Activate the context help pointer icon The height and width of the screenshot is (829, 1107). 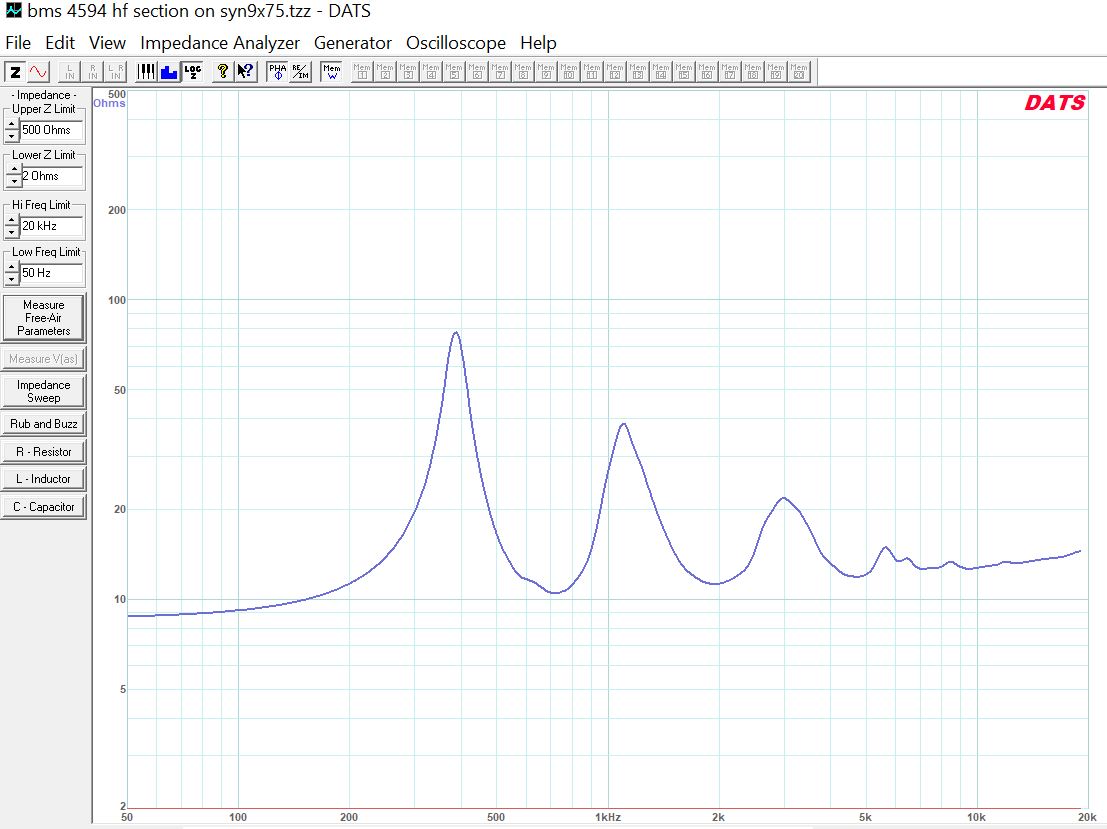point(246,72)
